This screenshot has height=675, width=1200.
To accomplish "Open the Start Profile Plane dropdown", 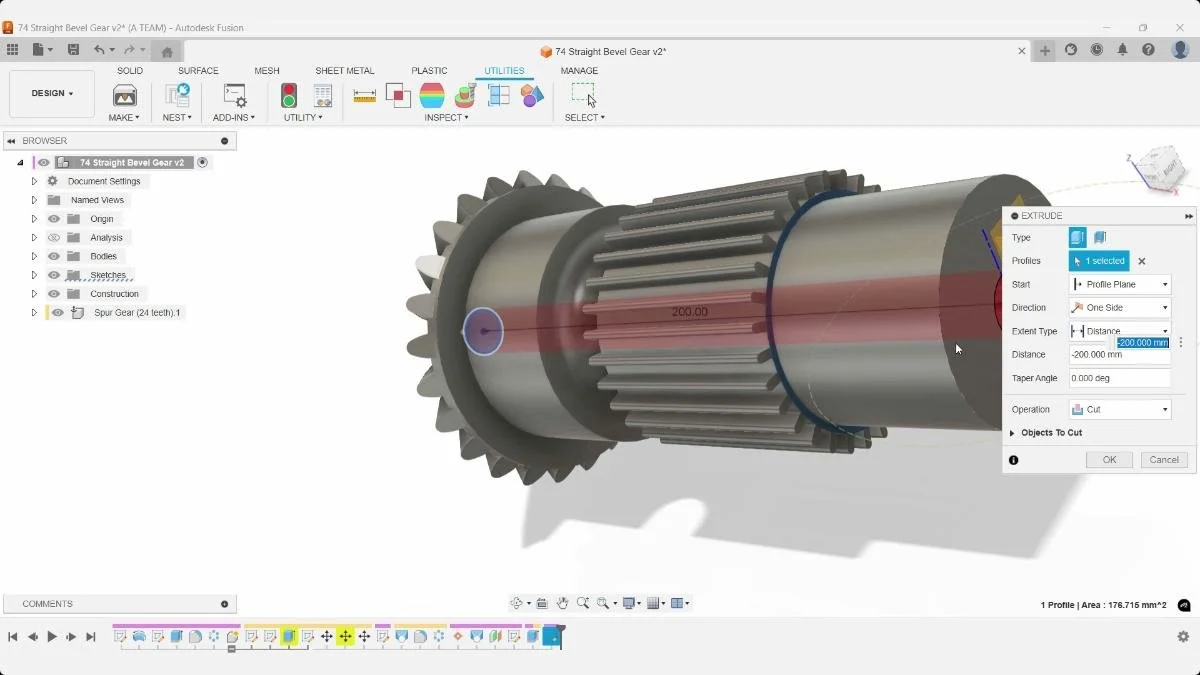I will [x=1120, y=284].
